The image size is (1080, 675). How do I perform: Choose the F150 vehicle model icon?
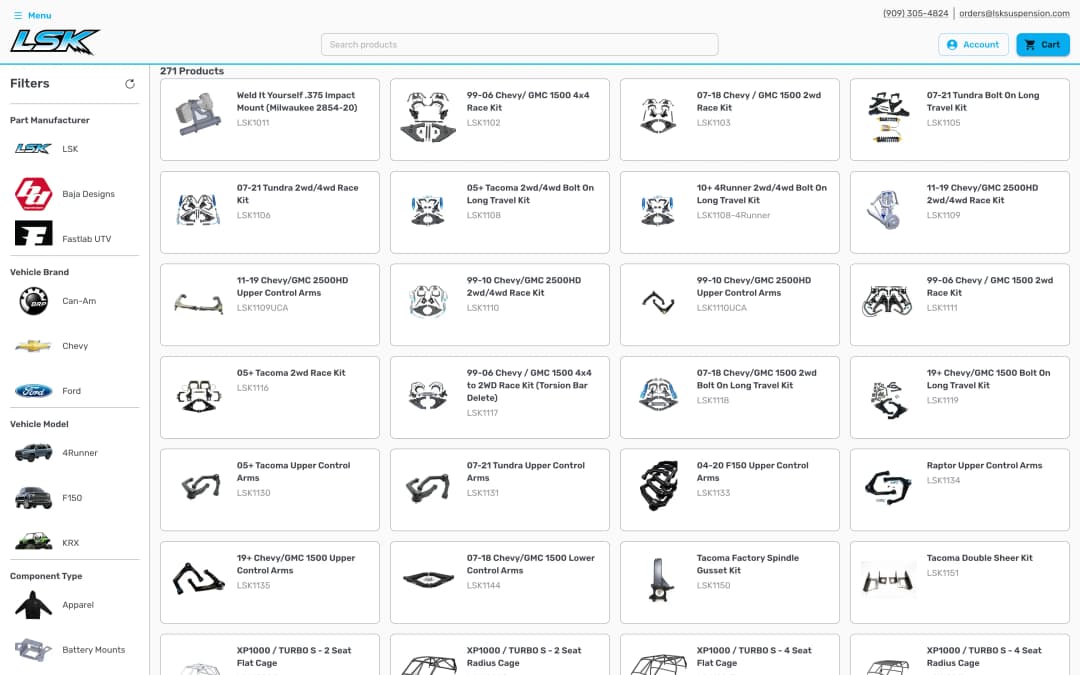click(x=33, y=497)
